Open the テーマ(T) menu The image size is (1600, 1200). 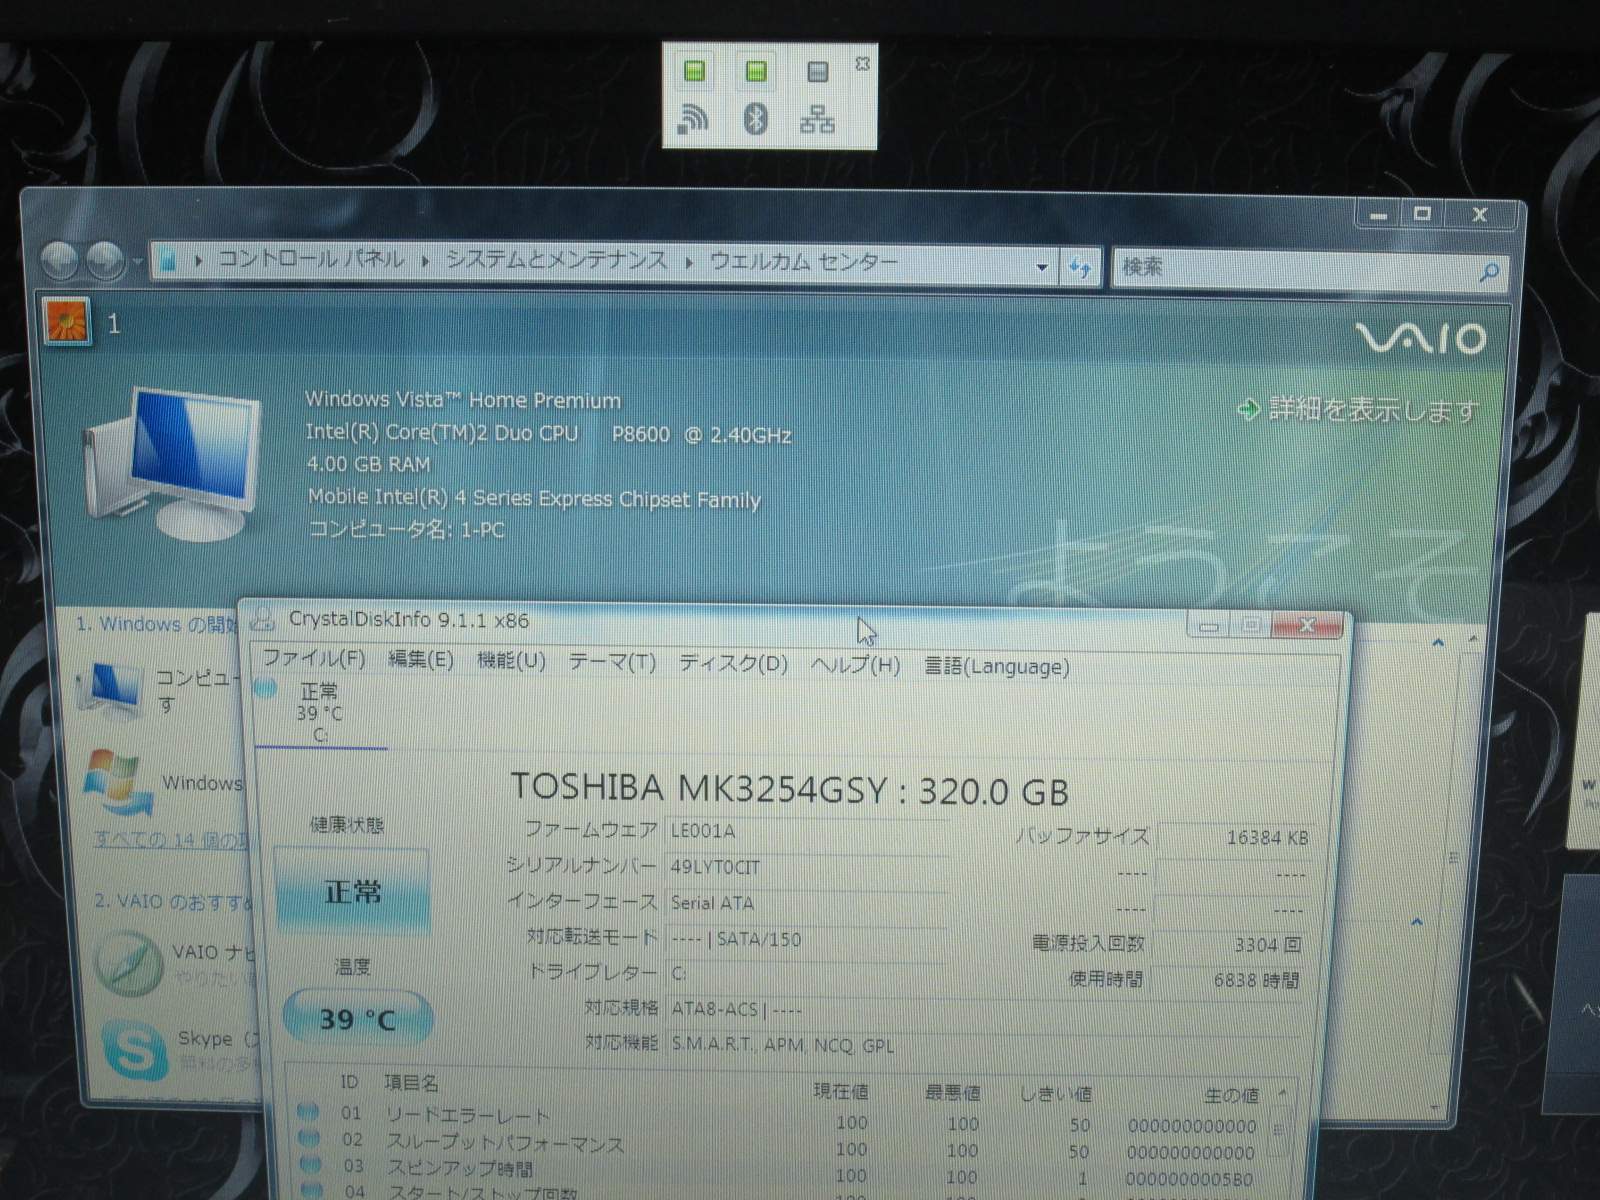pyautogui.click(x=612, y=661)
